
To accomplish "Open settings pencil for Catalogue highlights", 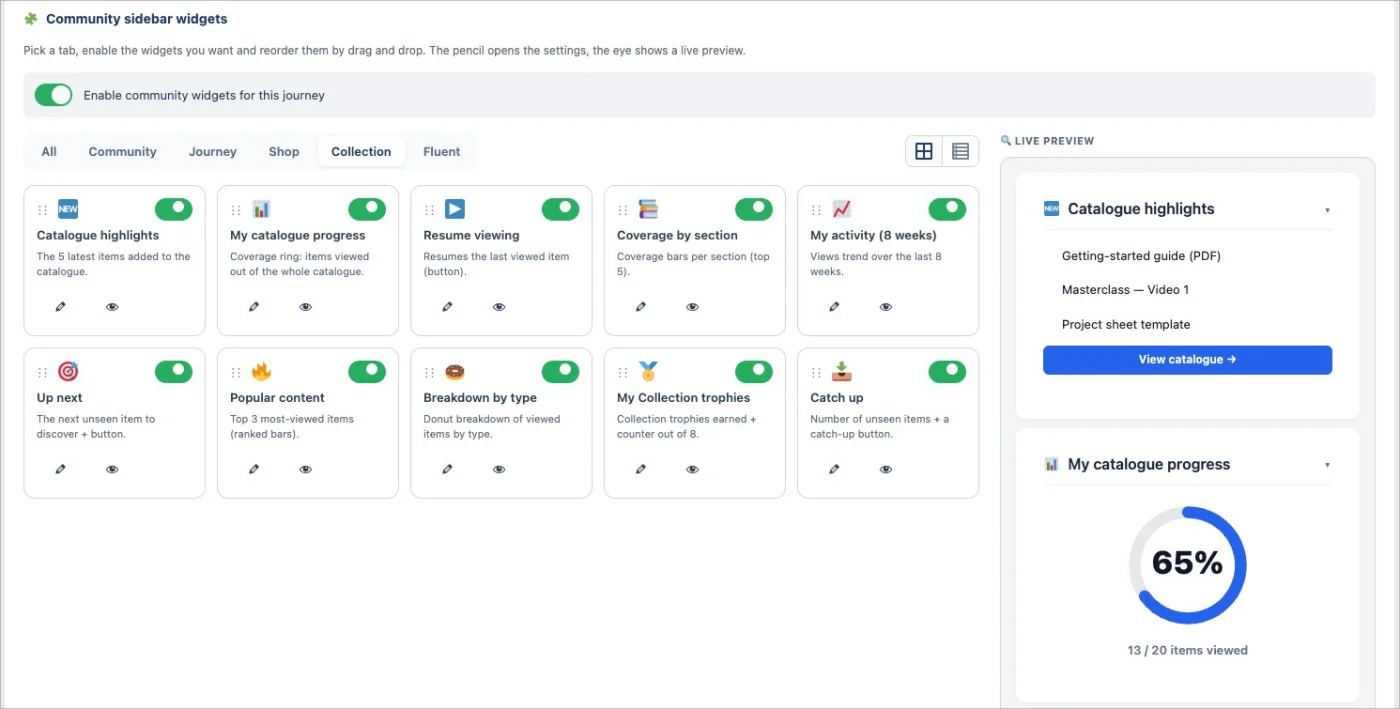I will click(61, 307).
